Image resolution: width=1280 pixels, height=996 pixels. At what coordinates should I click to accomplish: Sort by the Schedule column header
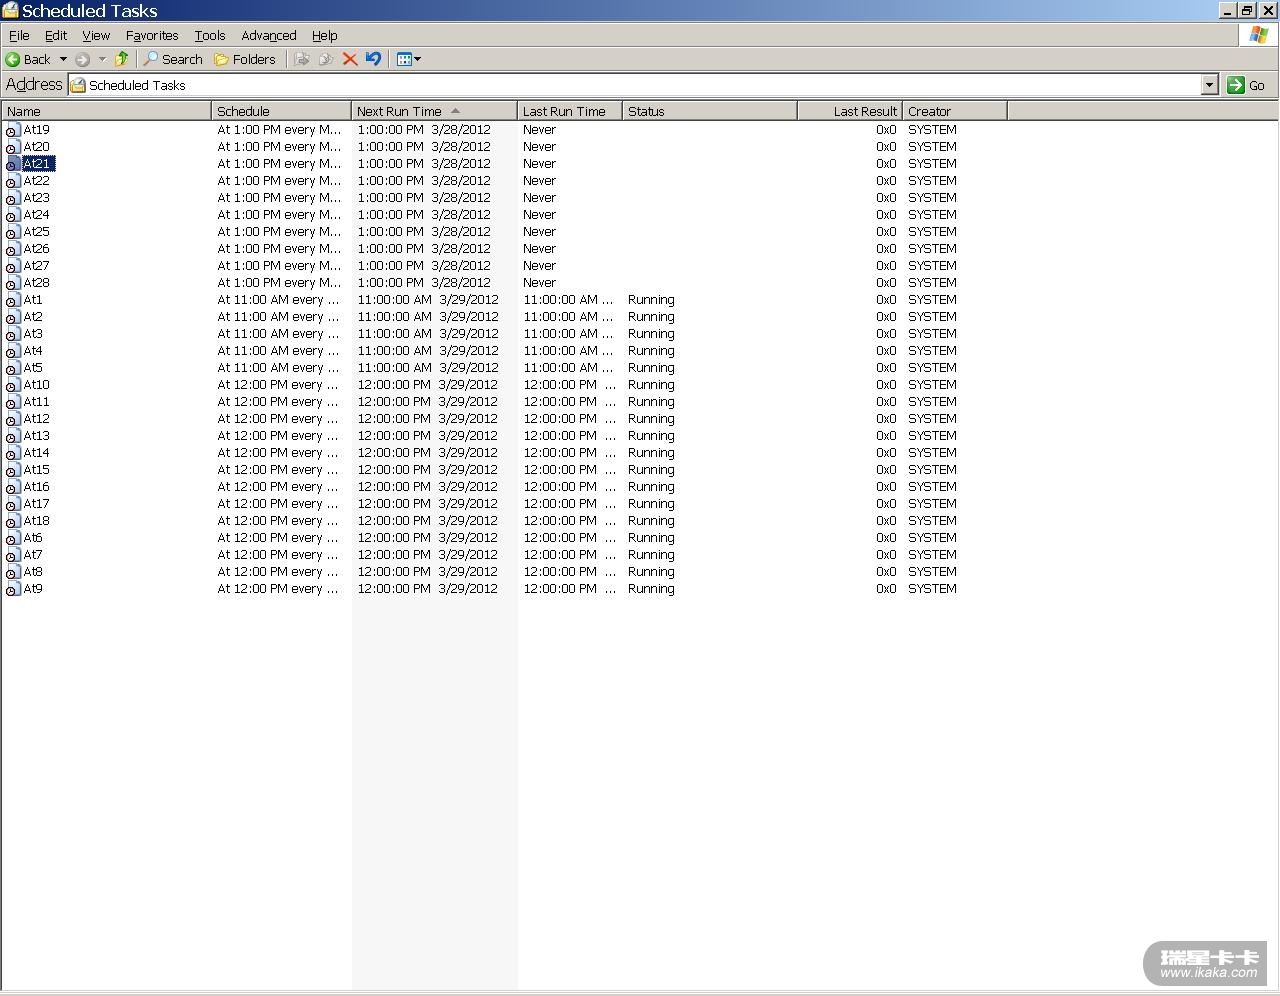281,111
